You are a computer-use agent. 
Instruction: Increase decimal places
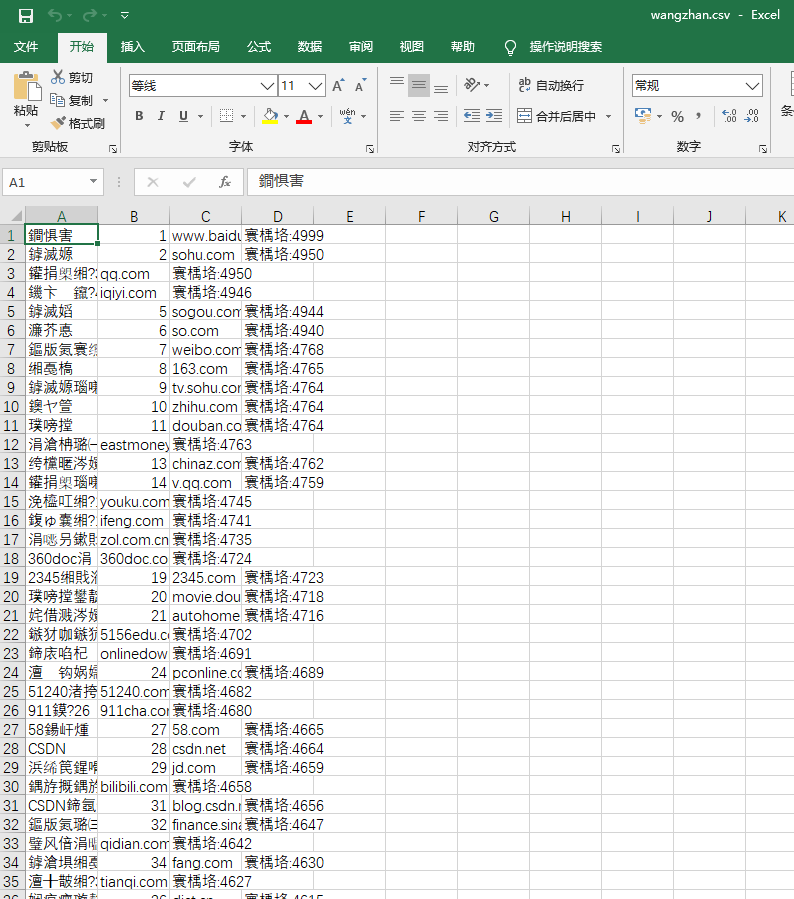729,116
